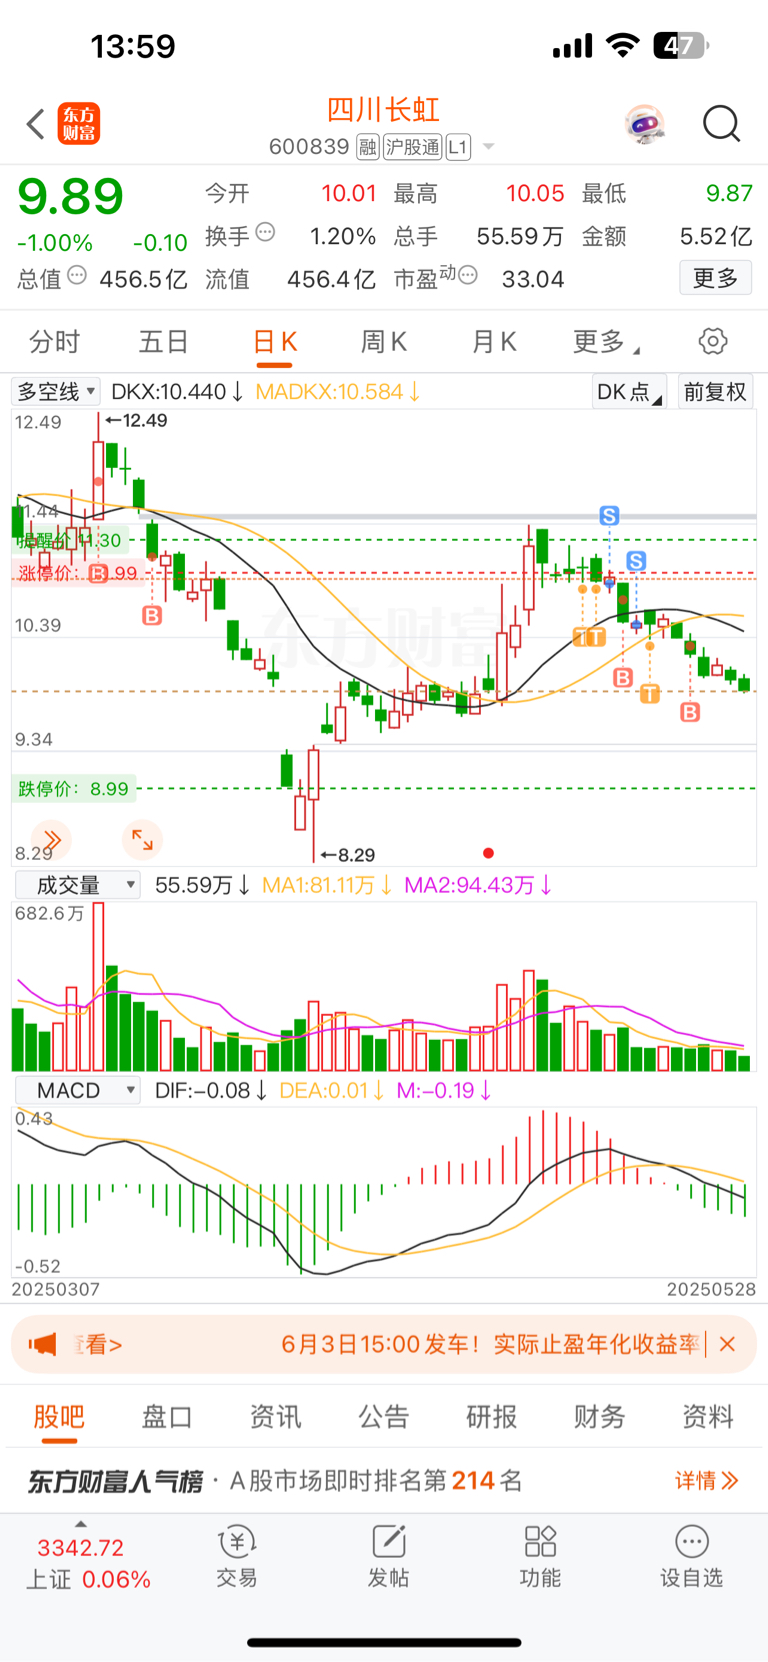This screenshot has height=1662, width=768.
Task: Tap the MA1:81.11万 volume average value
Action: point(327,885)
